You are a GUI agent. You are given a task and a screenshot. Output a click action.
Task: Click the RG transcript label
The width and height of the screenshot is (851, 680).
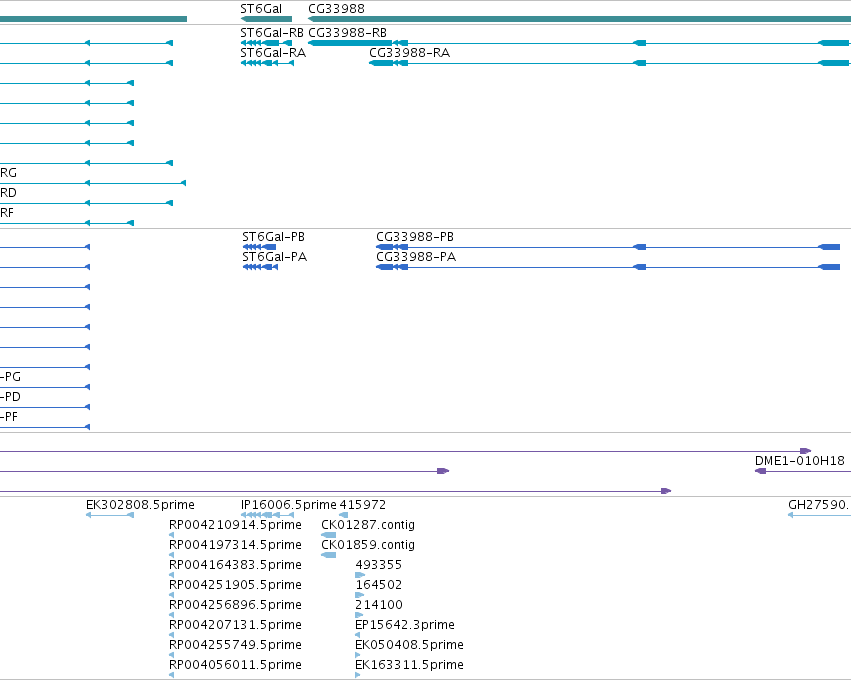pos(8,173)
